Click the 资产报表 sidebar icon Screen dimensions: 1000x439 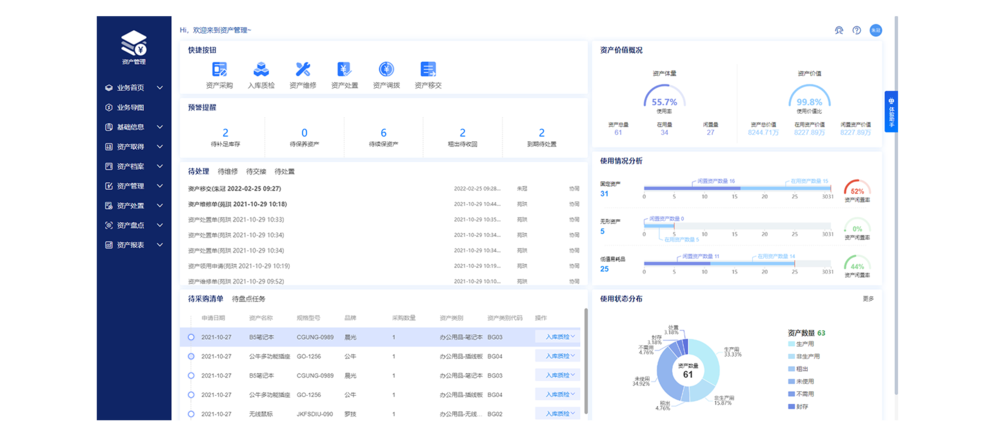pos(109,244)
